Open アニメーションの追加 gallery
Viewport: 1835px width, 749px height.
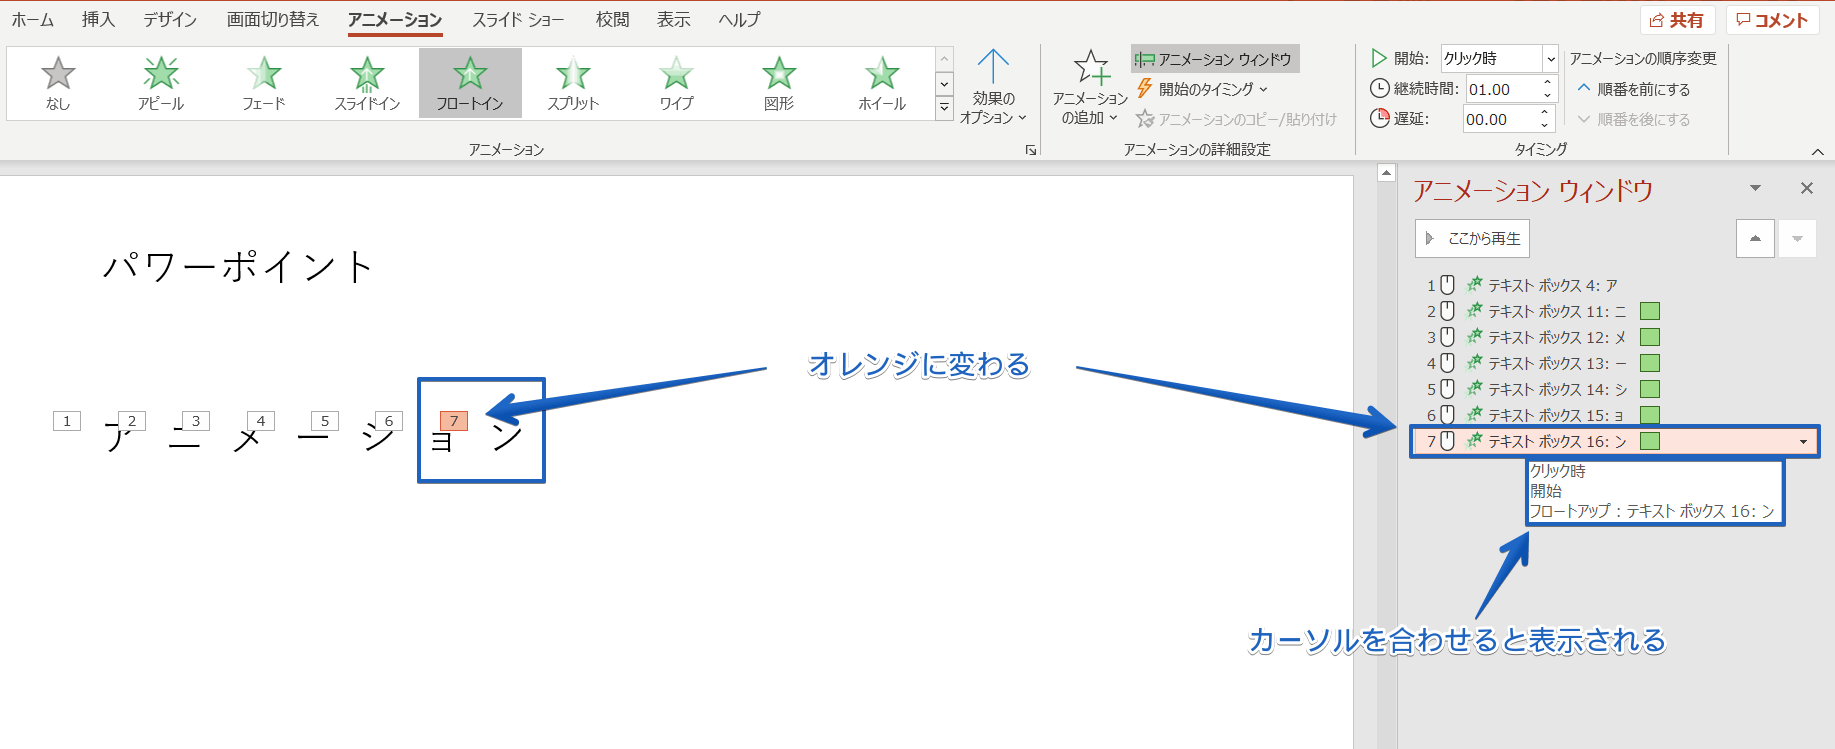pos(1090,88)
